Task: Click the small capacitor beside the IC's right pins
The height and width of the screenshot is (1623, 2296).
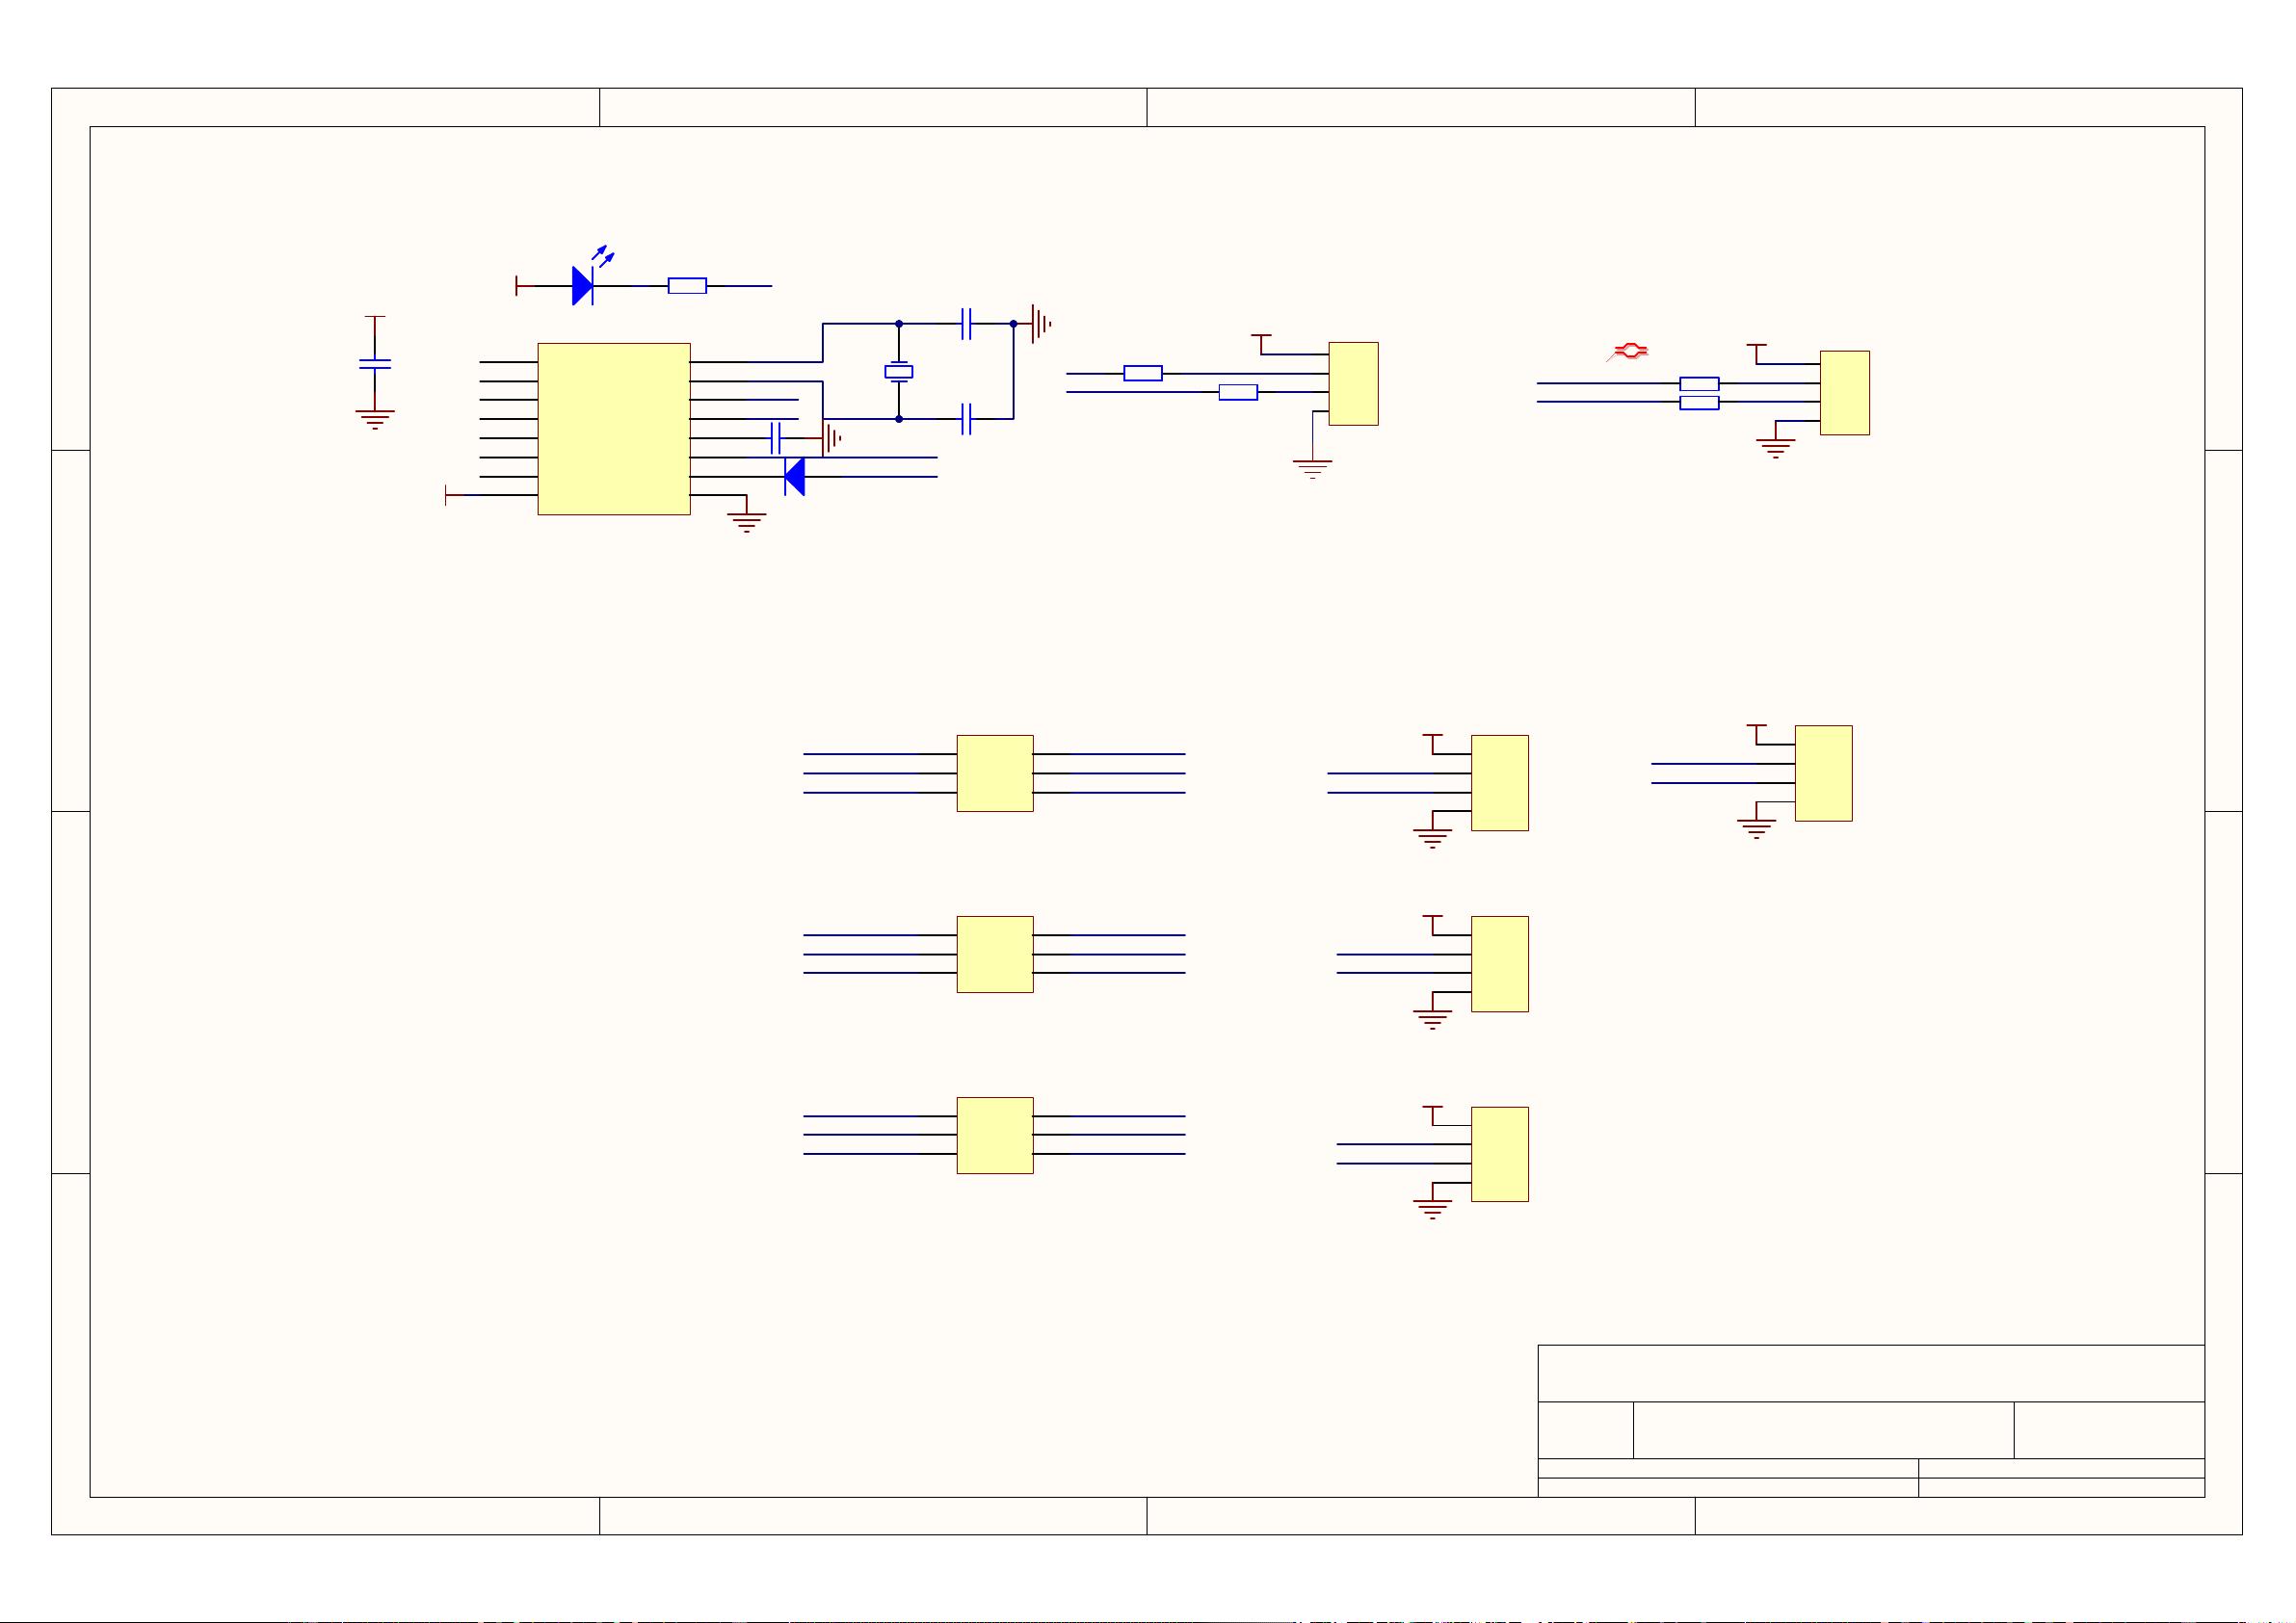Action: pos(775,438)
